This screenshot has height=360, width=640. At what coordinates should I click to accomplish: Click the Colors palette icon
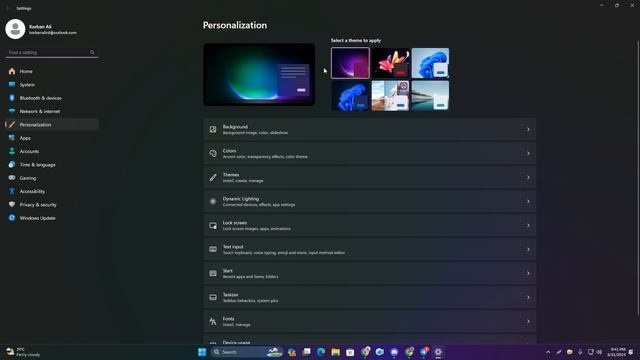(213, 153)
